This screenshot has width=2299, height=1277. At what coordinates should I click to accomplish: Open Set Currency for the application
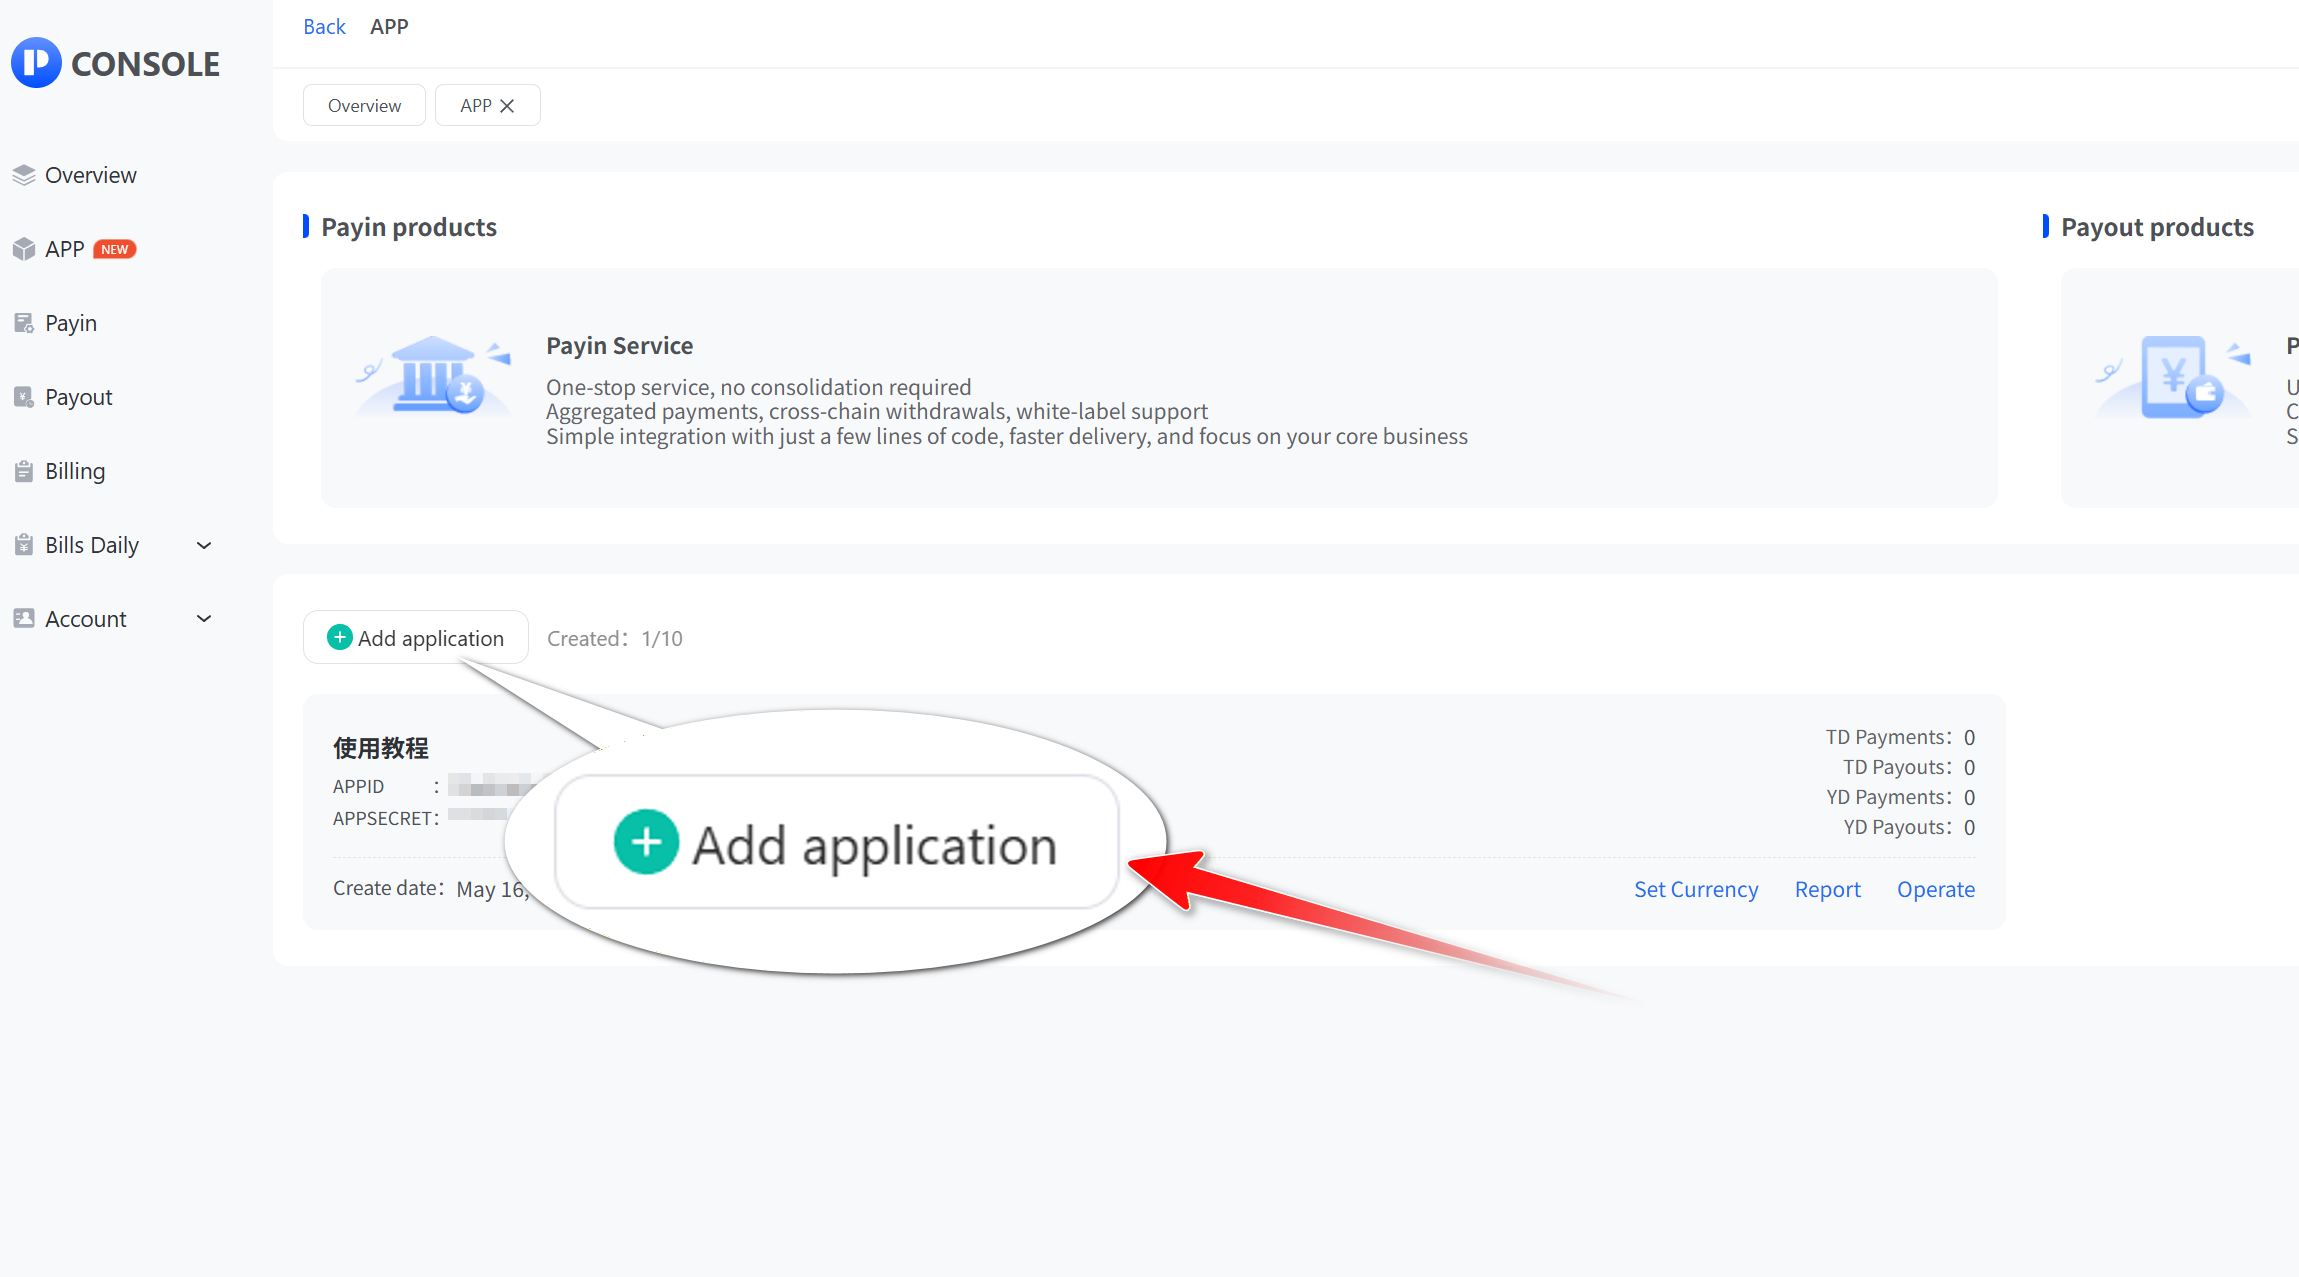pos(1695,889)
